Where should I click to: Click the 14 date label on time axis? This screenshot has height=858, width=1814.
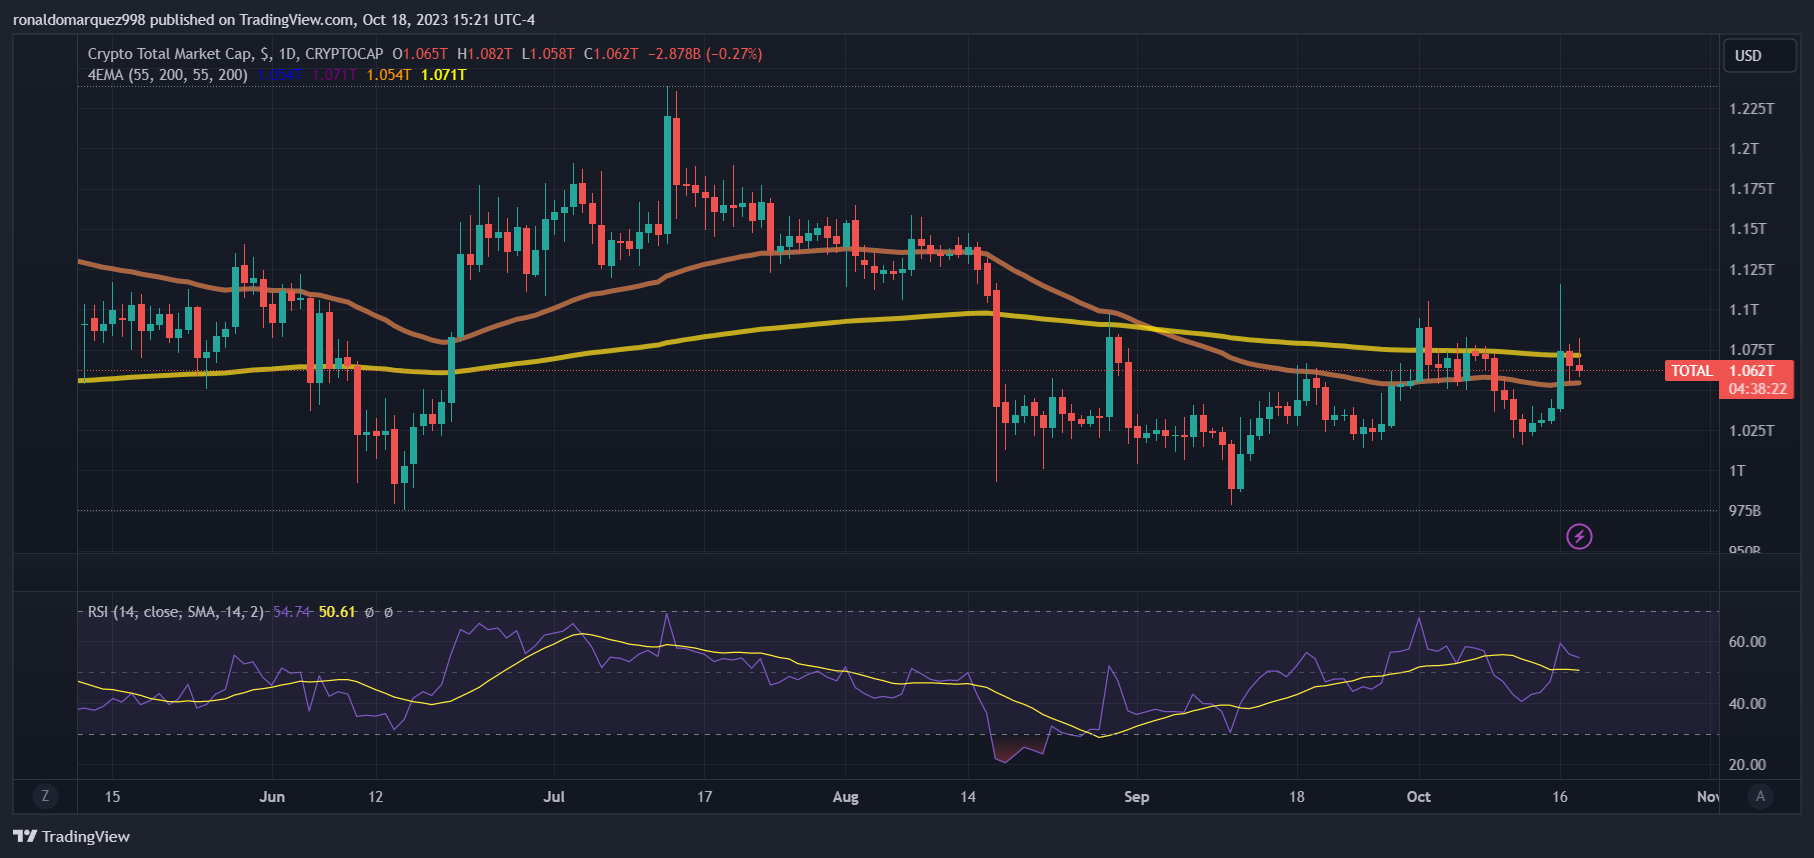click(968, 797)
